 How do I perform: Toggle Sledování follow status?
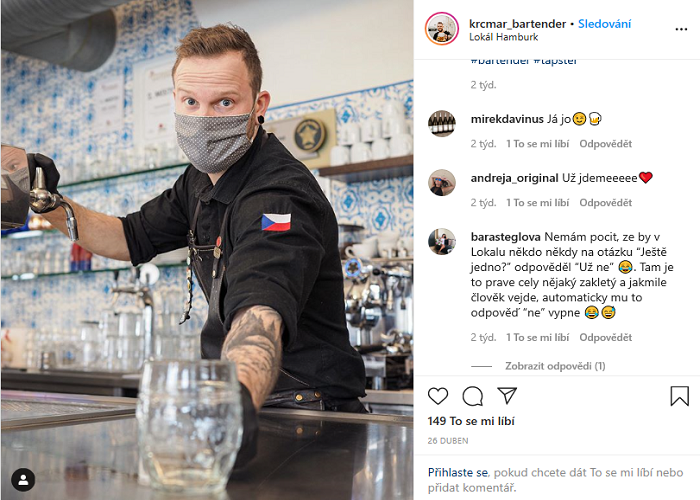604,24
